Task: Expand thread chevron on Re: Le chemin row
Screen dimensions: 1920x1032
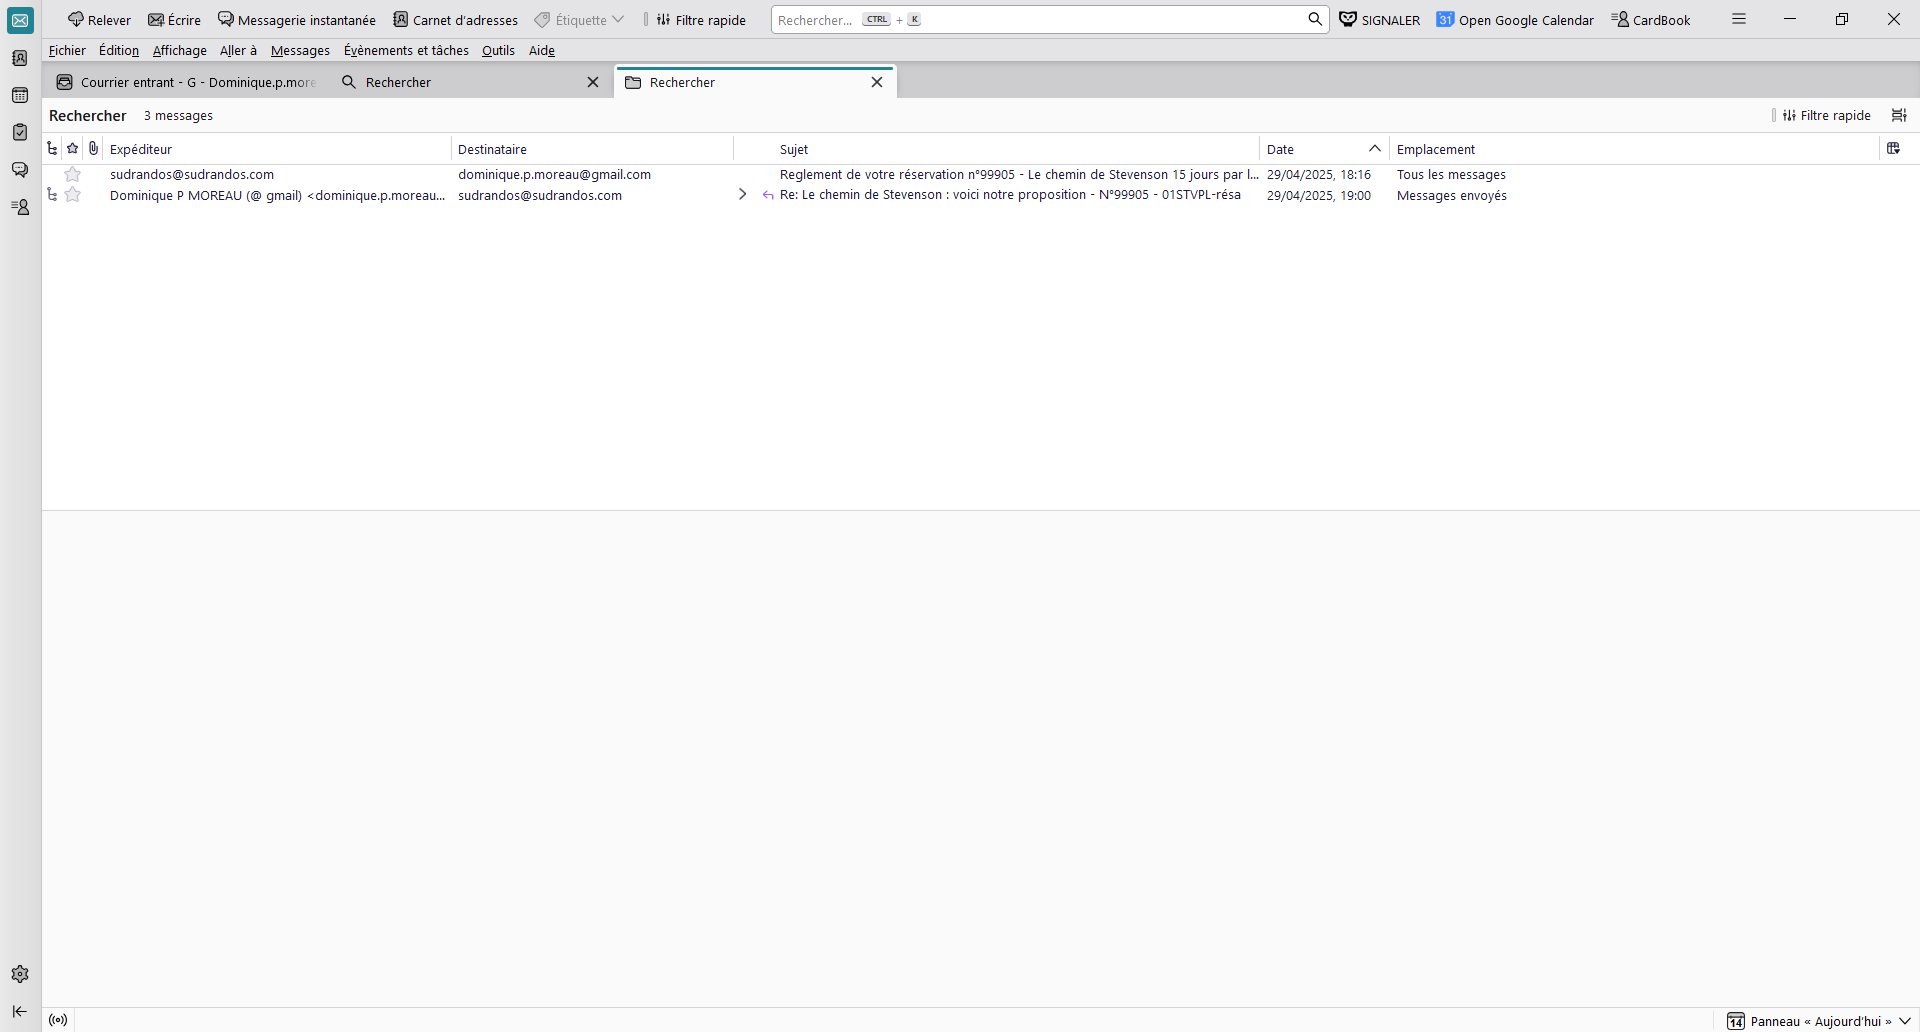Action: pos(742,195)
